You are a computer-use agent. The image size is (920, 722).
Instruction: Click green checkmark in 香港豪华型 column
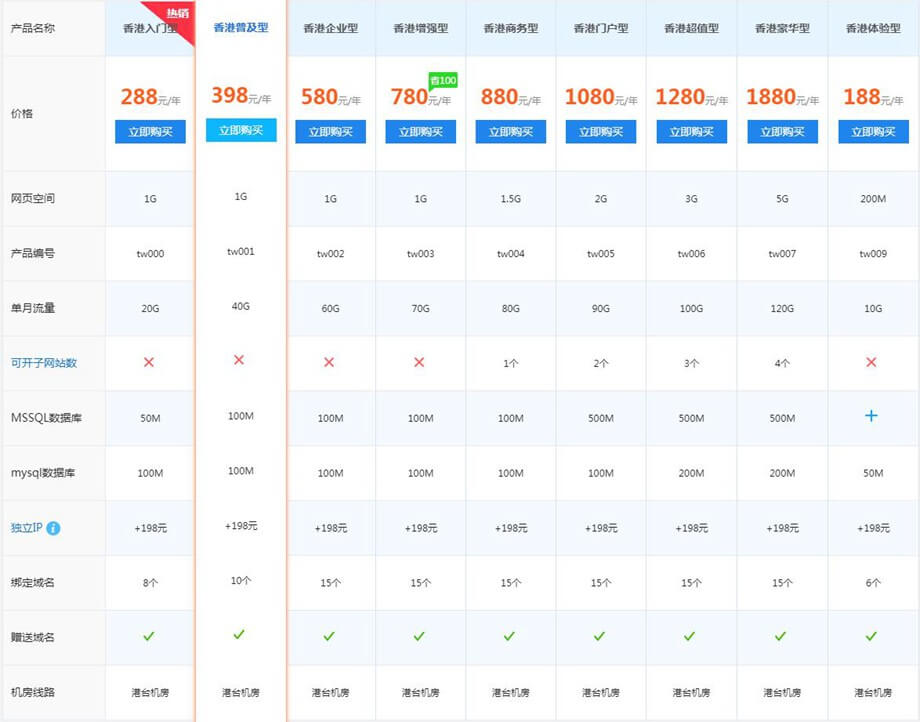[x=781, y=636]
